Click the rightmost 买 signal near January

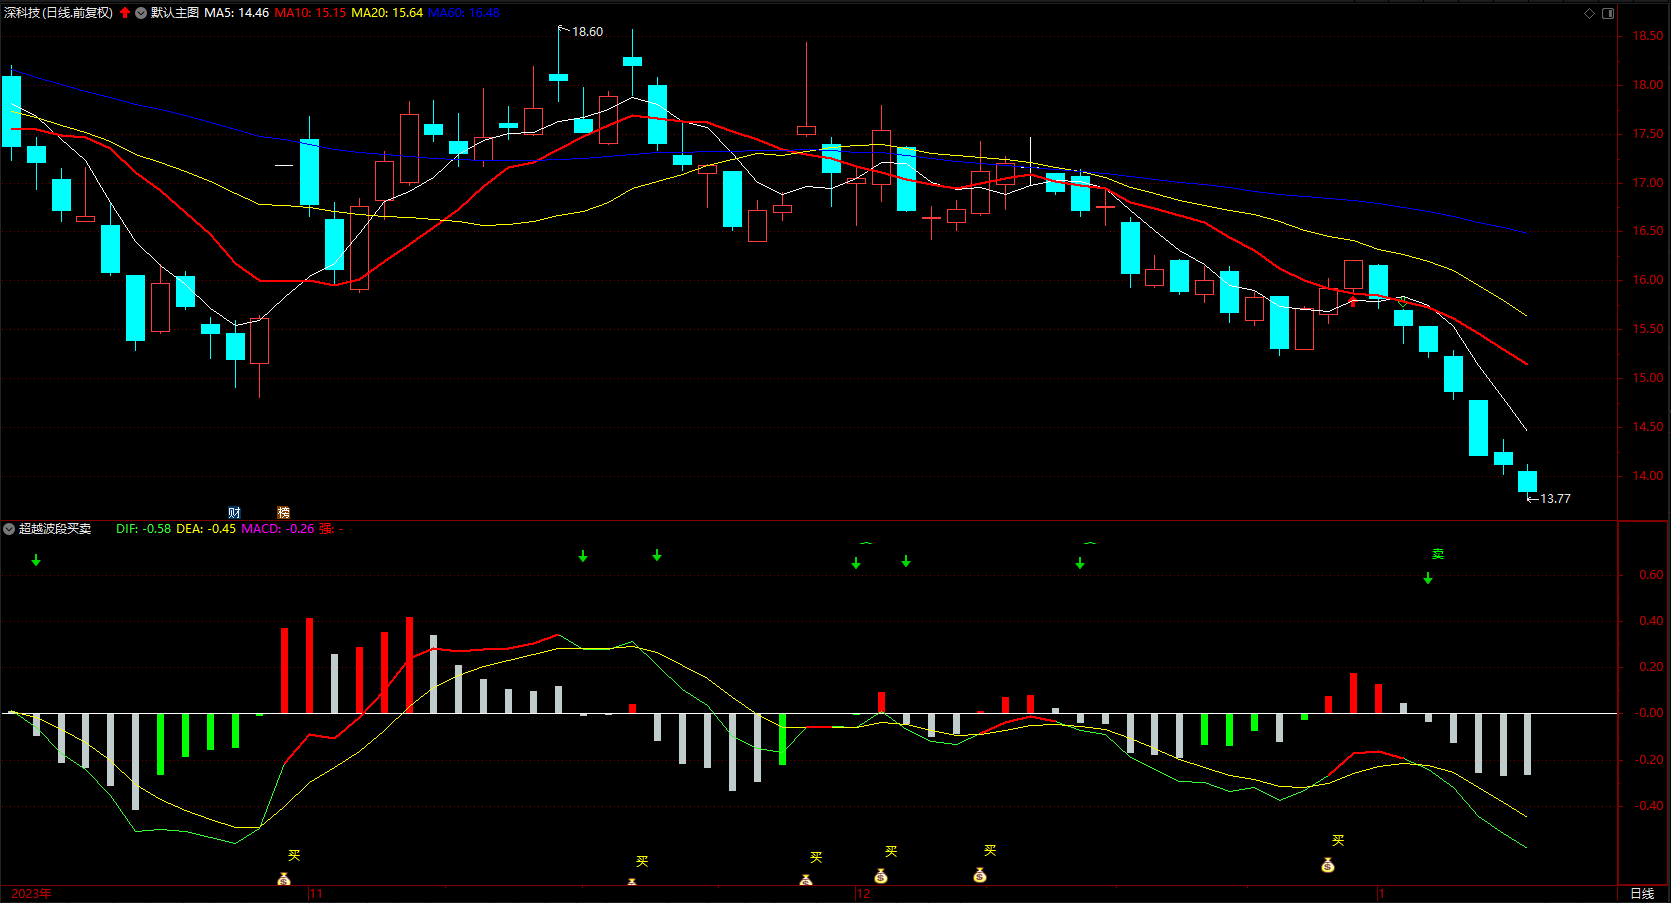pos(1338,840)
